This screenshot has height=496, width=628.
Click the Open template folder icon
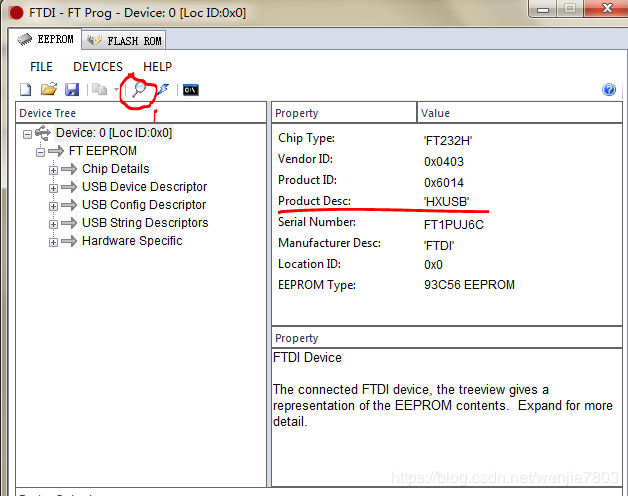tap(48, 90)
